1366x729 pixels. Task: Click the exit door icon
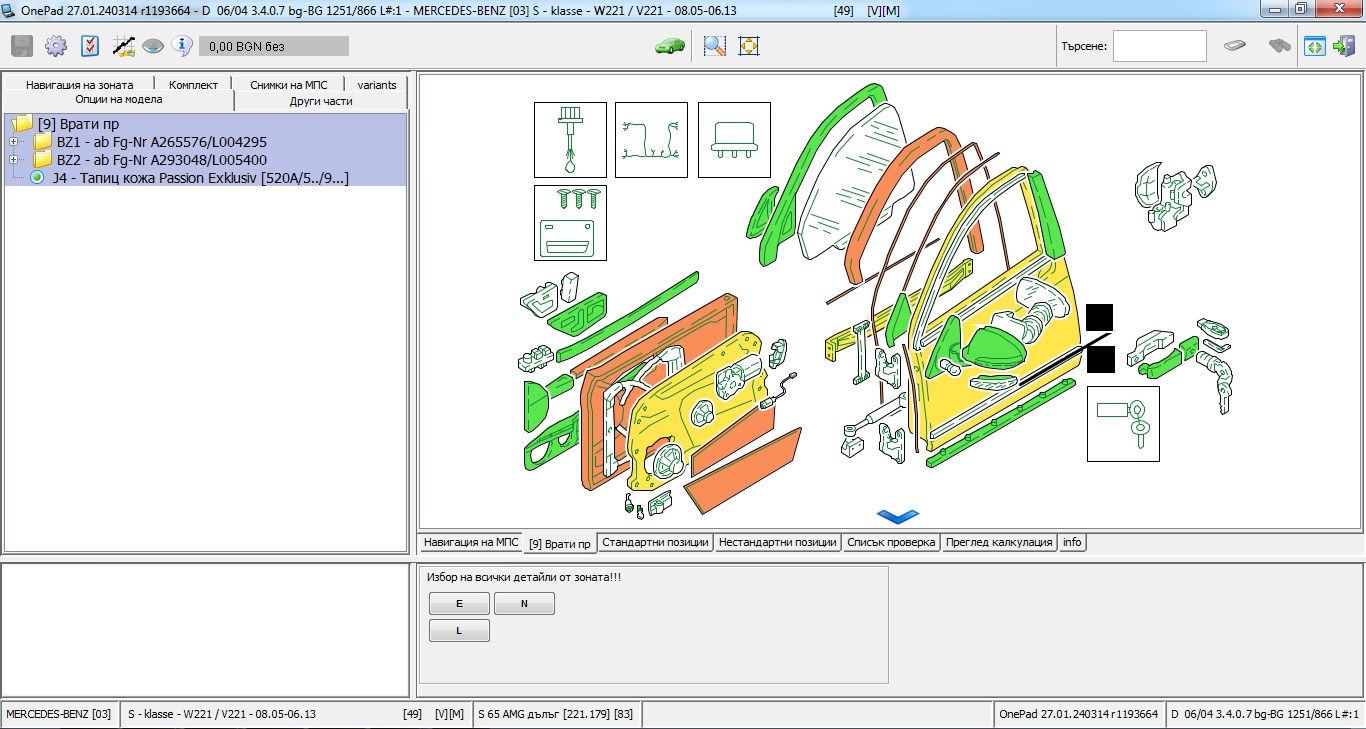point(1344,46)
